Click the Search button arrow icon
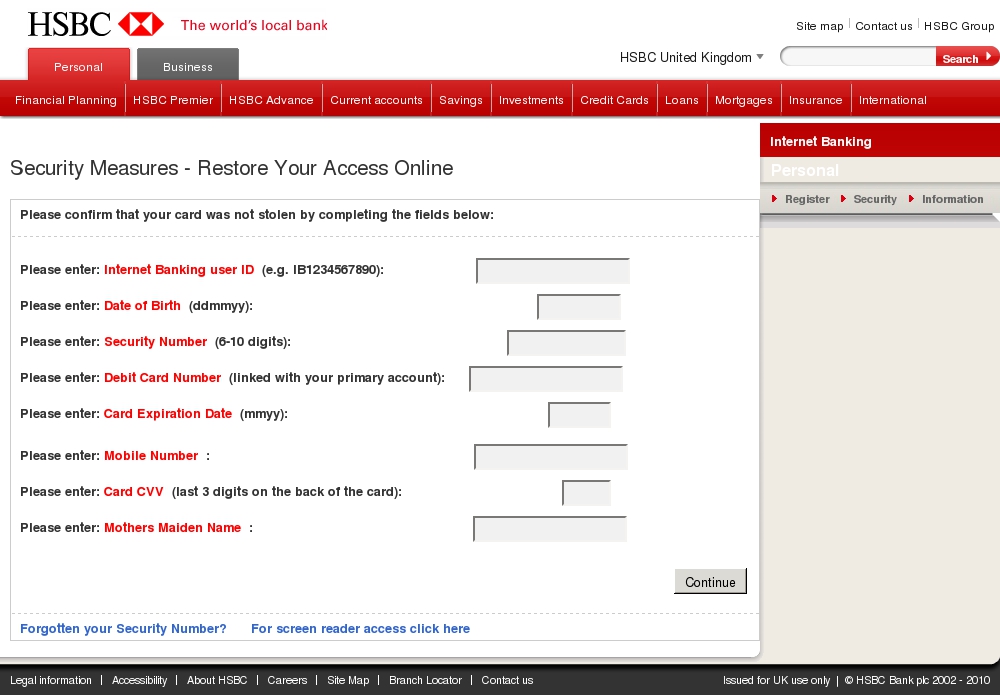The image size is (1000, 695). pos(989,56)
